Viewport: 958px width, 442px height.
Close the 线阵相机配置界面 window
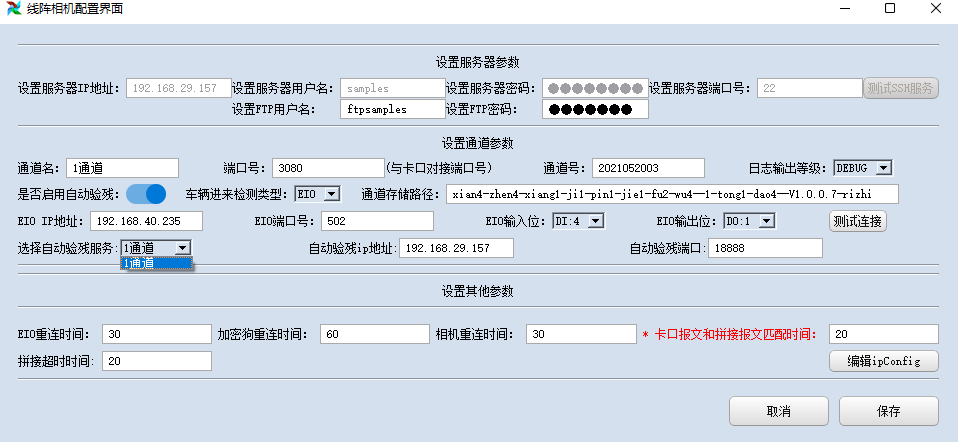pos(935,9)
